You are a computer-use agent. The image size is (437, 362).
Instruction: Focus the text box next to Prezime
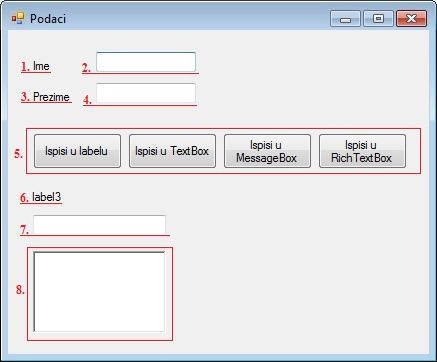click(x=146, y=93)
